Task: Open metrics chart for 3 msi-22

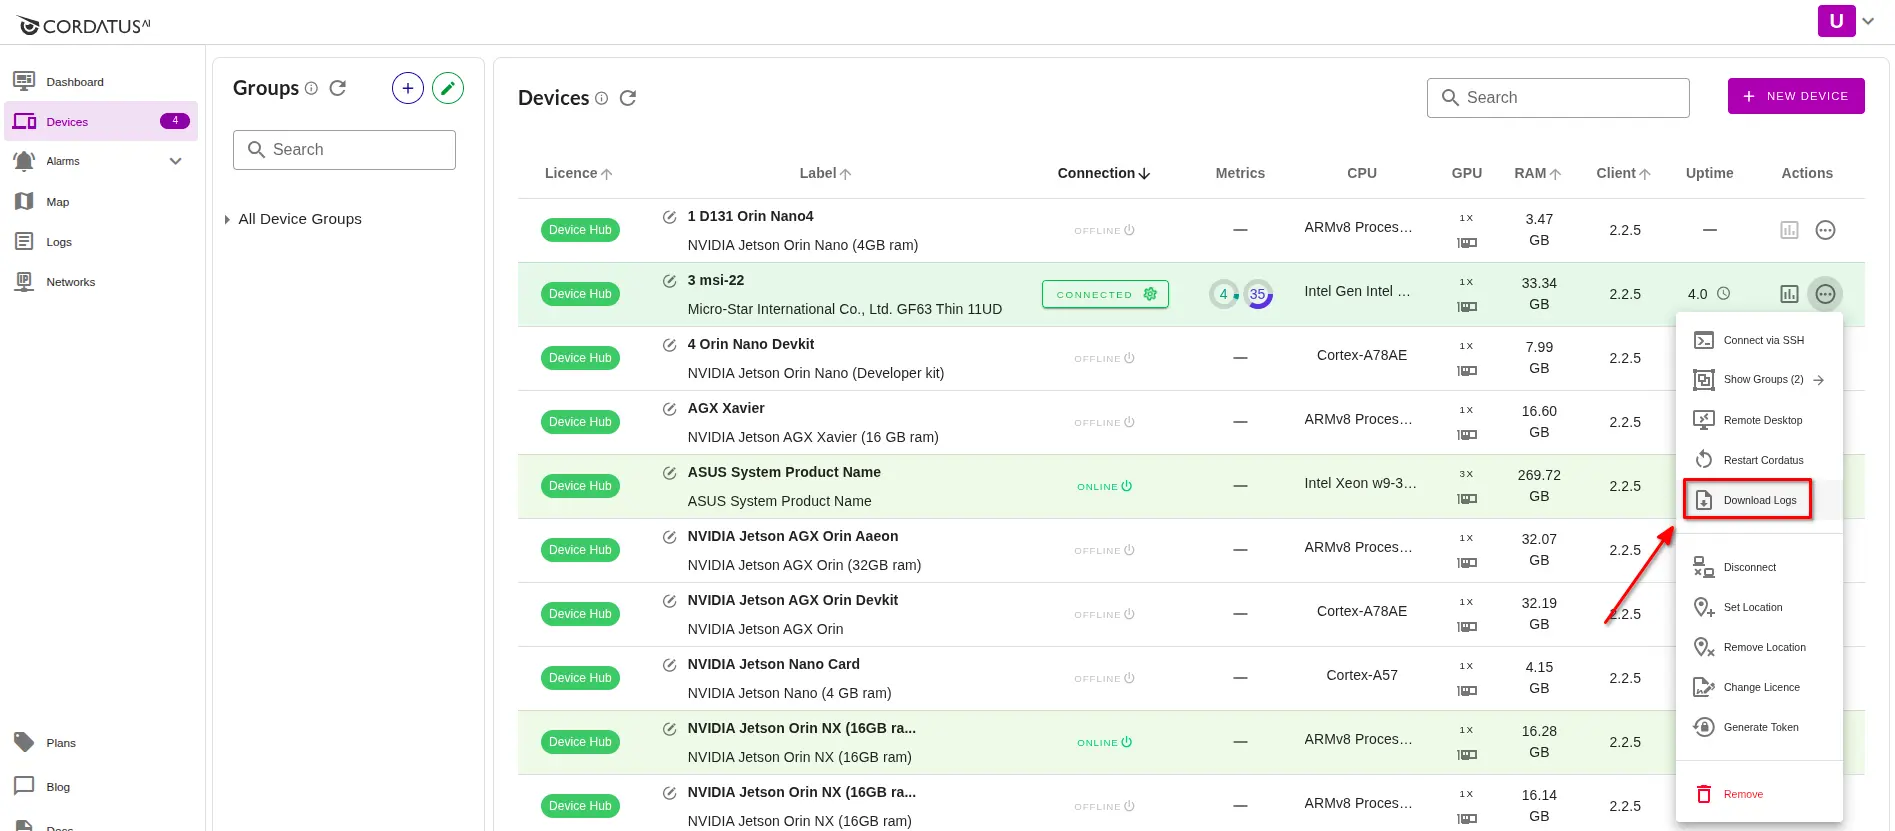Action: [x=1789, y=294]
